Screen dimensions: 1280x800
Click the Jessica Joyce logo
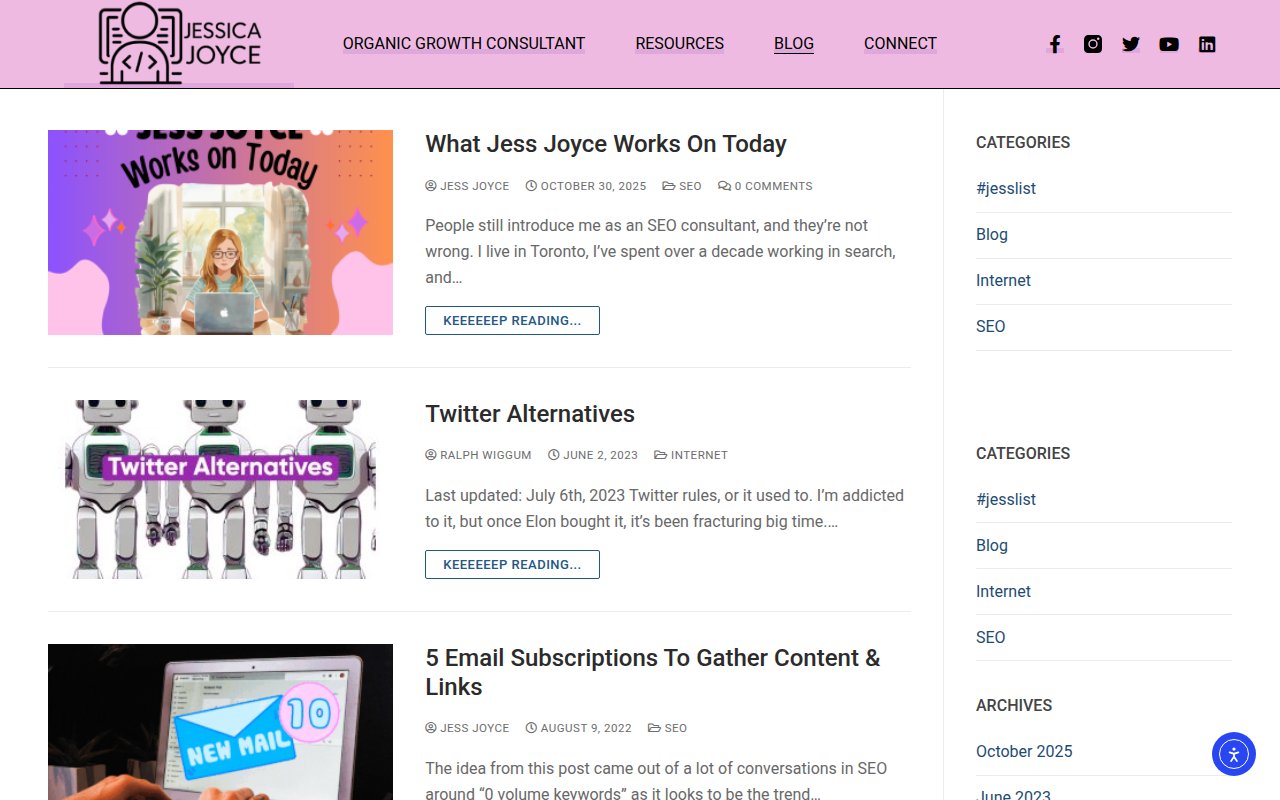coord(178,43)
